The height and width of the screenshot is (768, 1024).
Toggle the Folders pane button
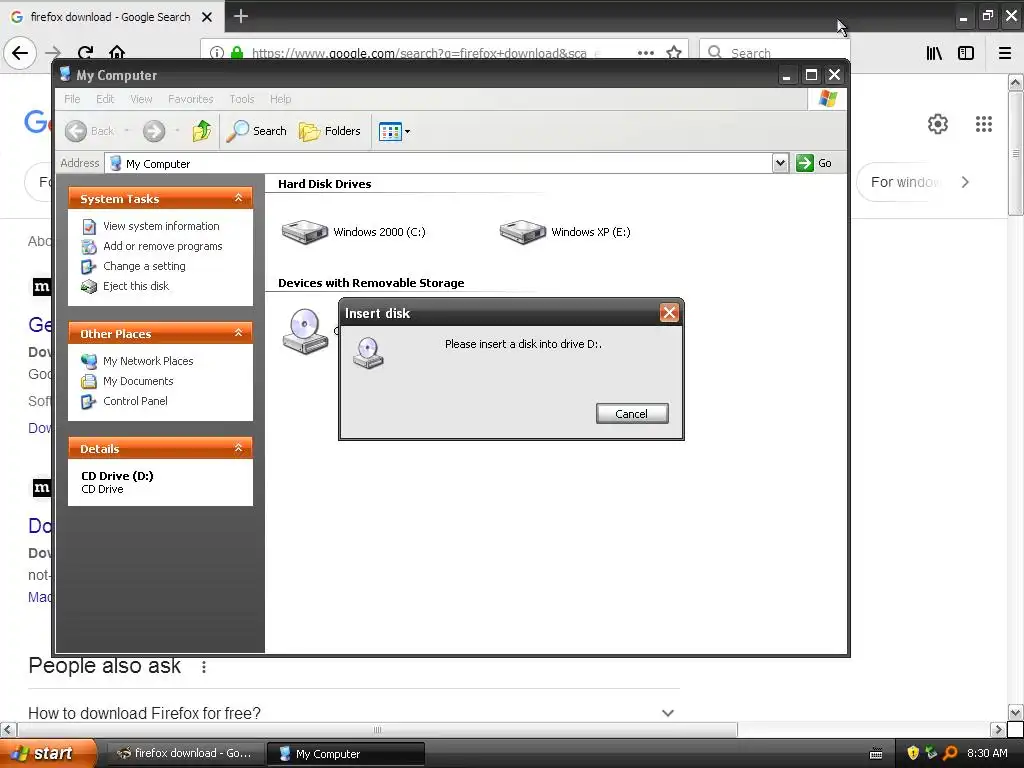point(330,131)
